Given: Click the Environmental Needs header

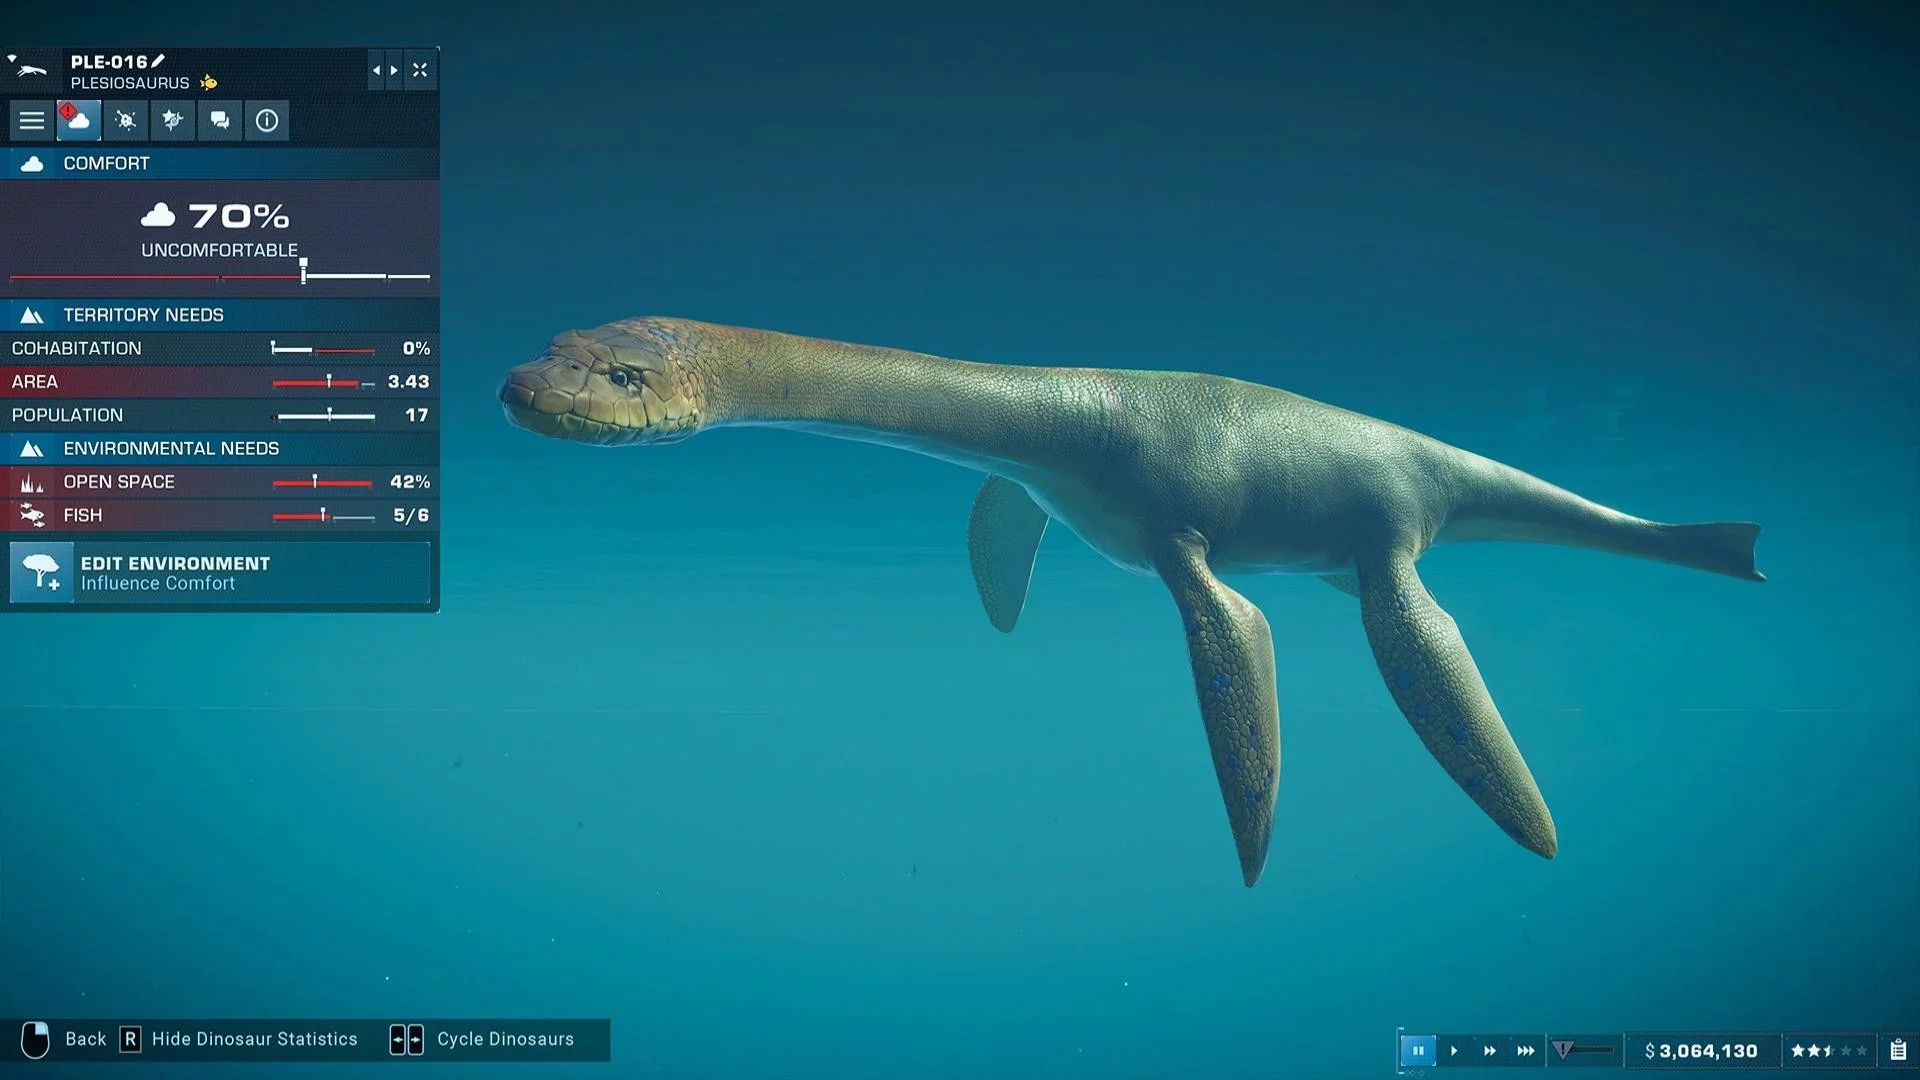Looking at the screenshot, I should (220, 449).
